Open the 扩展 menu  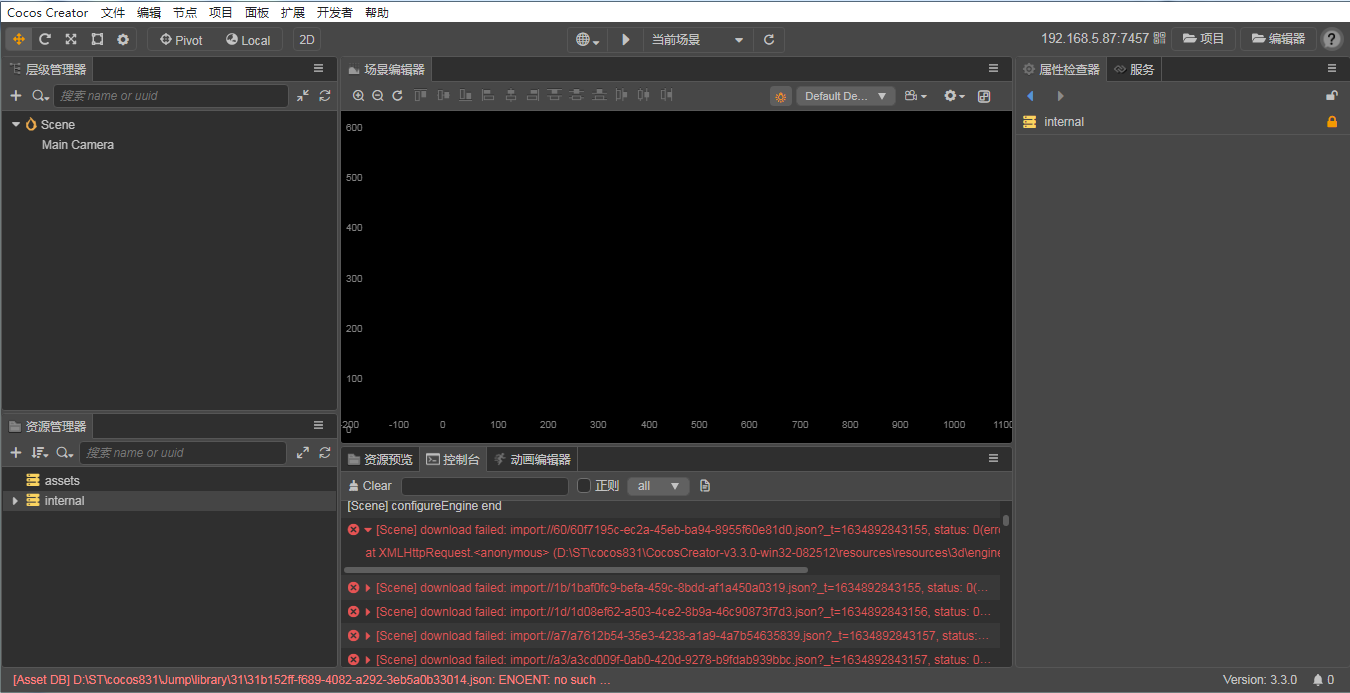pyautogui.click(x=293, y=13)
